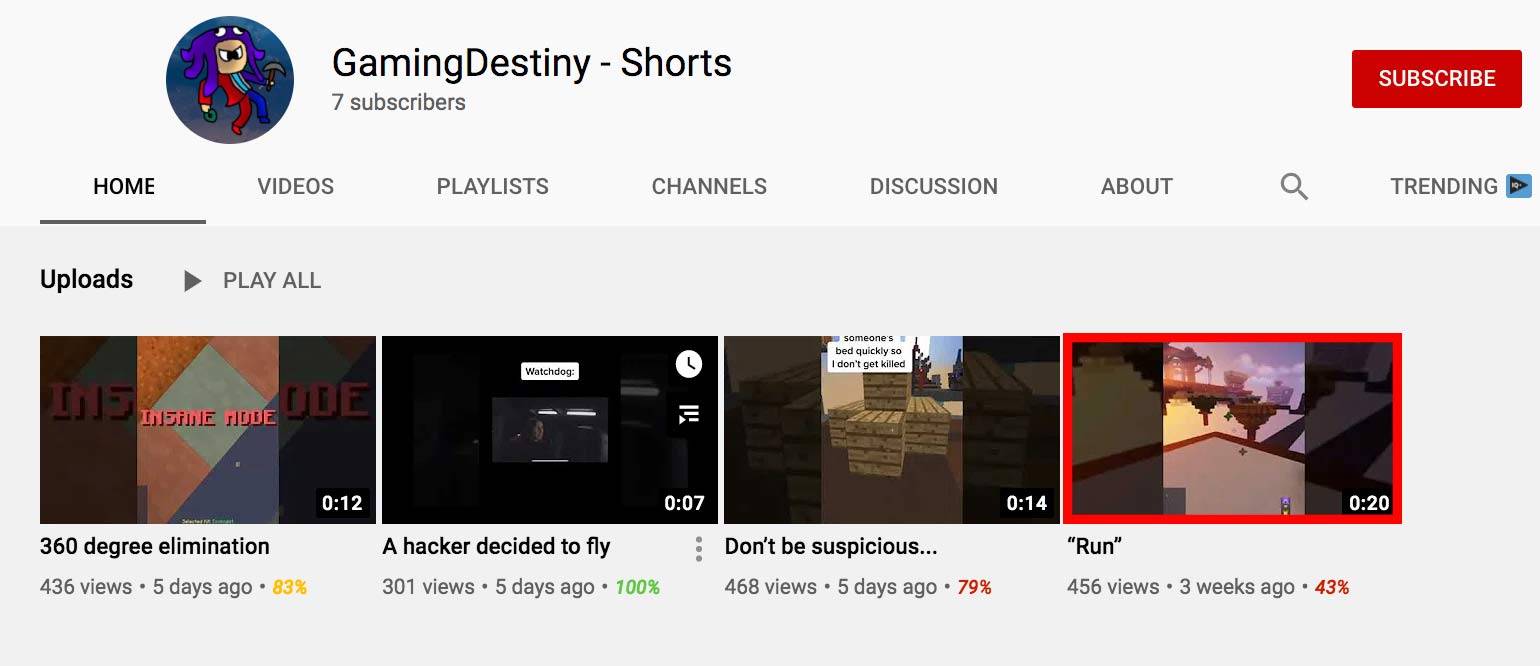
Task: Click the Trending tab flag icon
Action: click(x=1519, y=186)
